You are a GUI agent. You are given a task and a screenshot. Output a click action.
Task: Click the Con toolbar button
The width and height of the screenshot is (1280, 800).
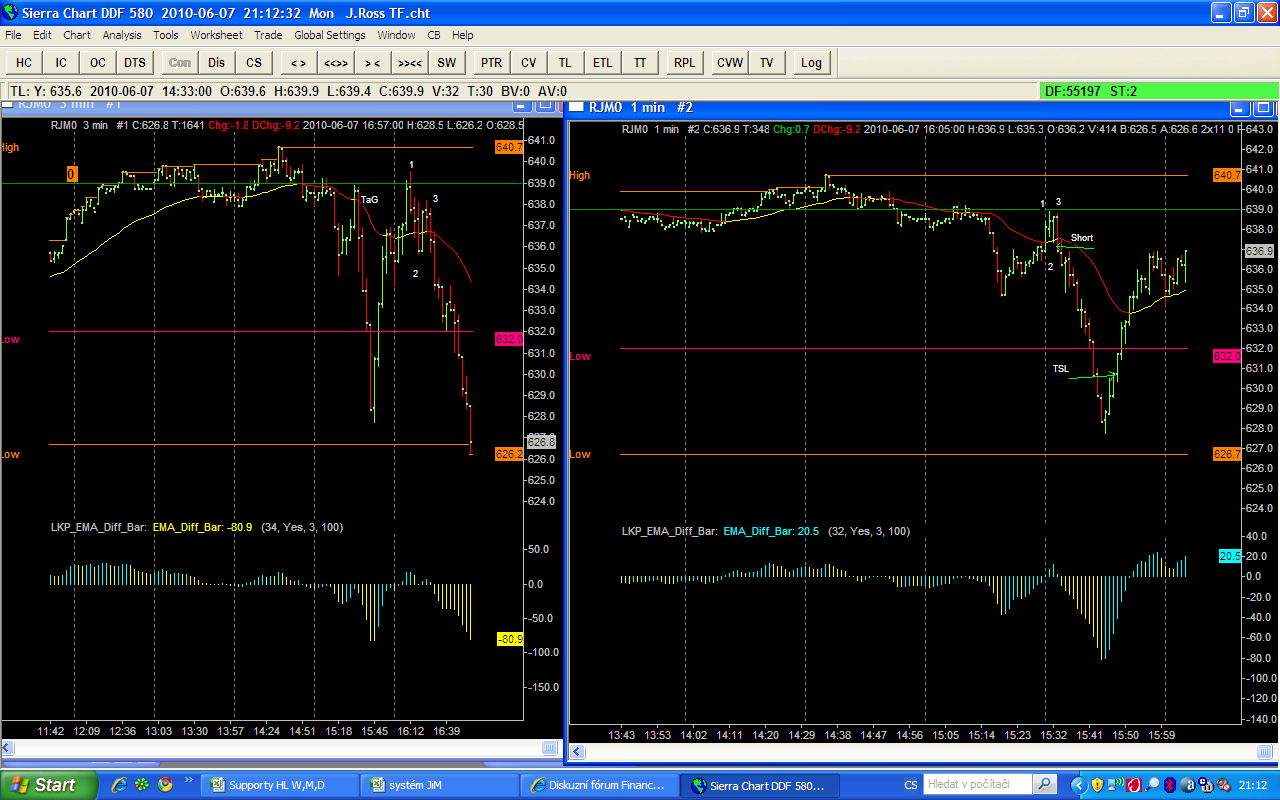180,62
